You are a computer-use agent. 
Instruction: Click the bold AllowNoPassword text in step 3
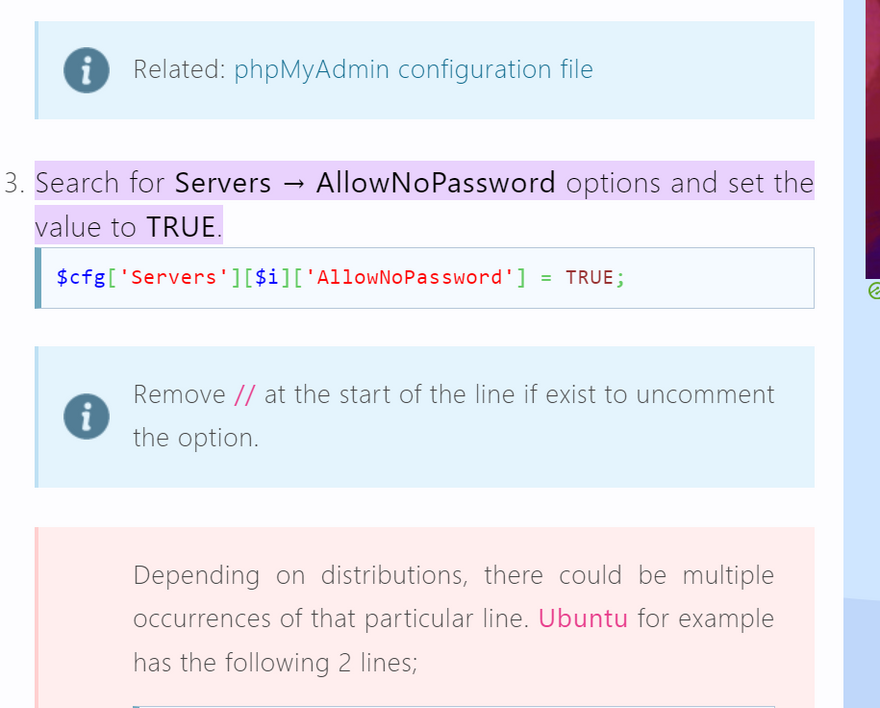click(x=435, y=183)
